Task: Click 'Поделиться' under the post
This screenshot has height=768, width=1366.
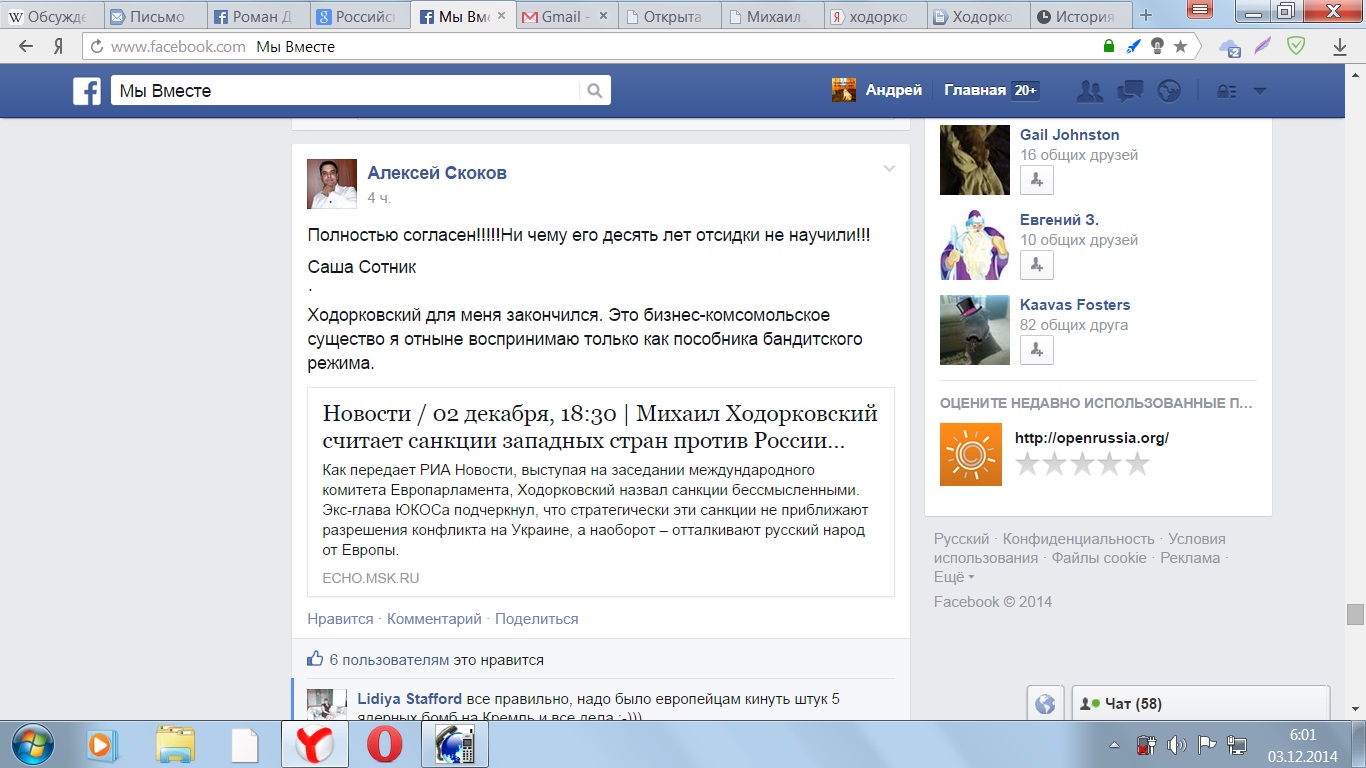Action: point(537,619)
